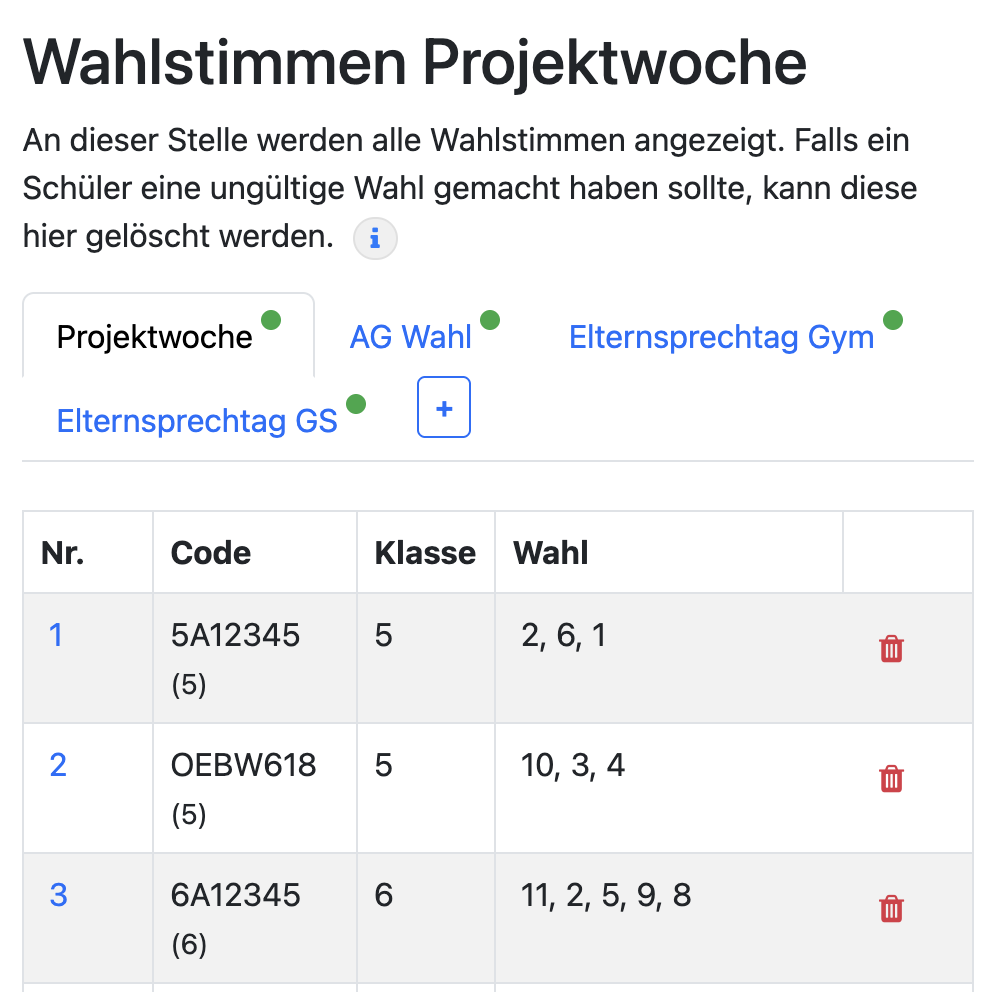This screenshot has height=992, width=990.
Task: Select the Projektwoche tab
Action: (154, 337)
